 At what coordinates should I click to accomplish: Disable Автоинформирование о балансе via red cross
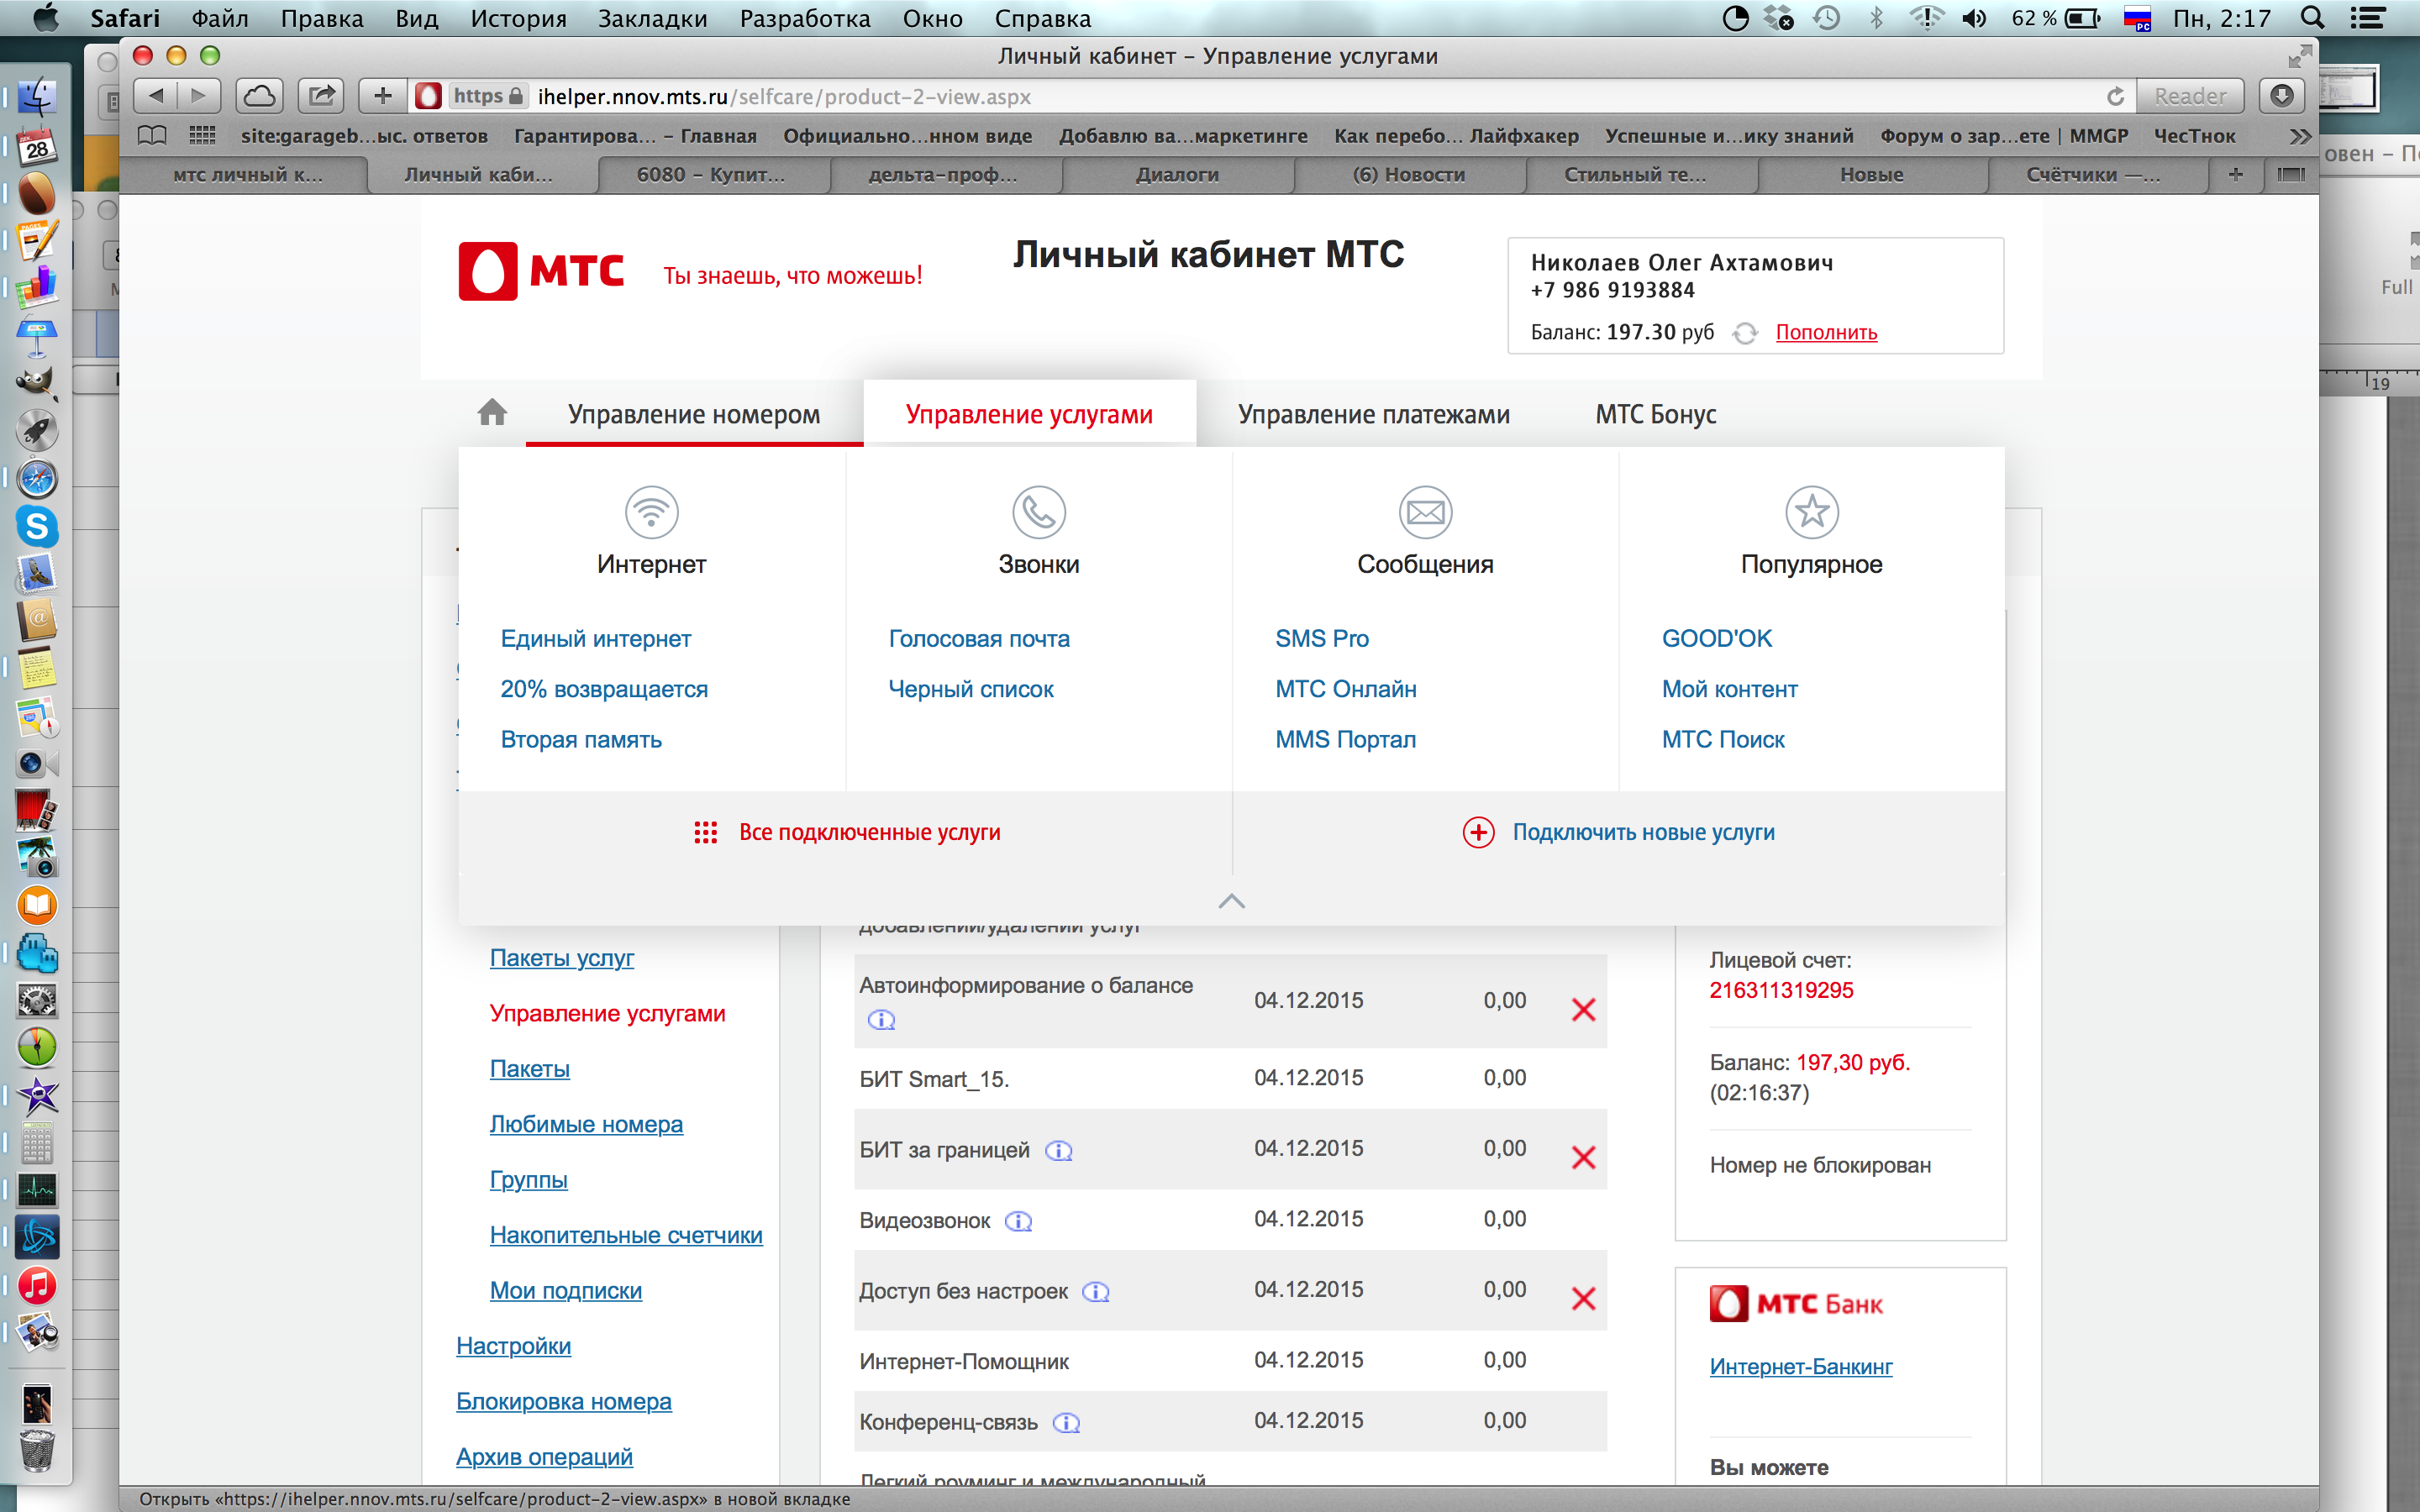click(1583, 1009)
